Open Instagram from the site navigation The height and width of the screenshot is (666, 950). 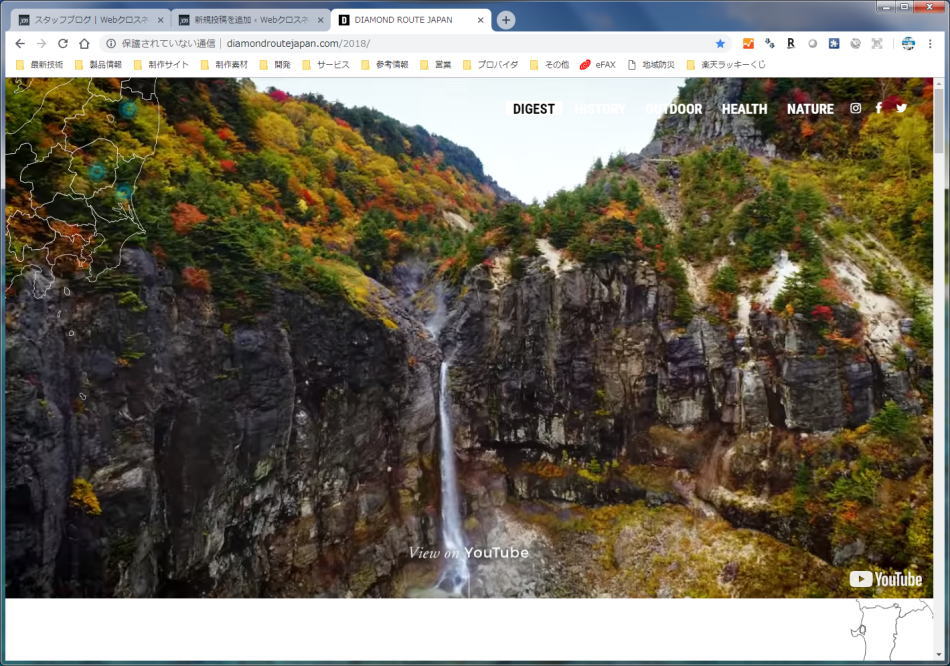click(854, 108)
